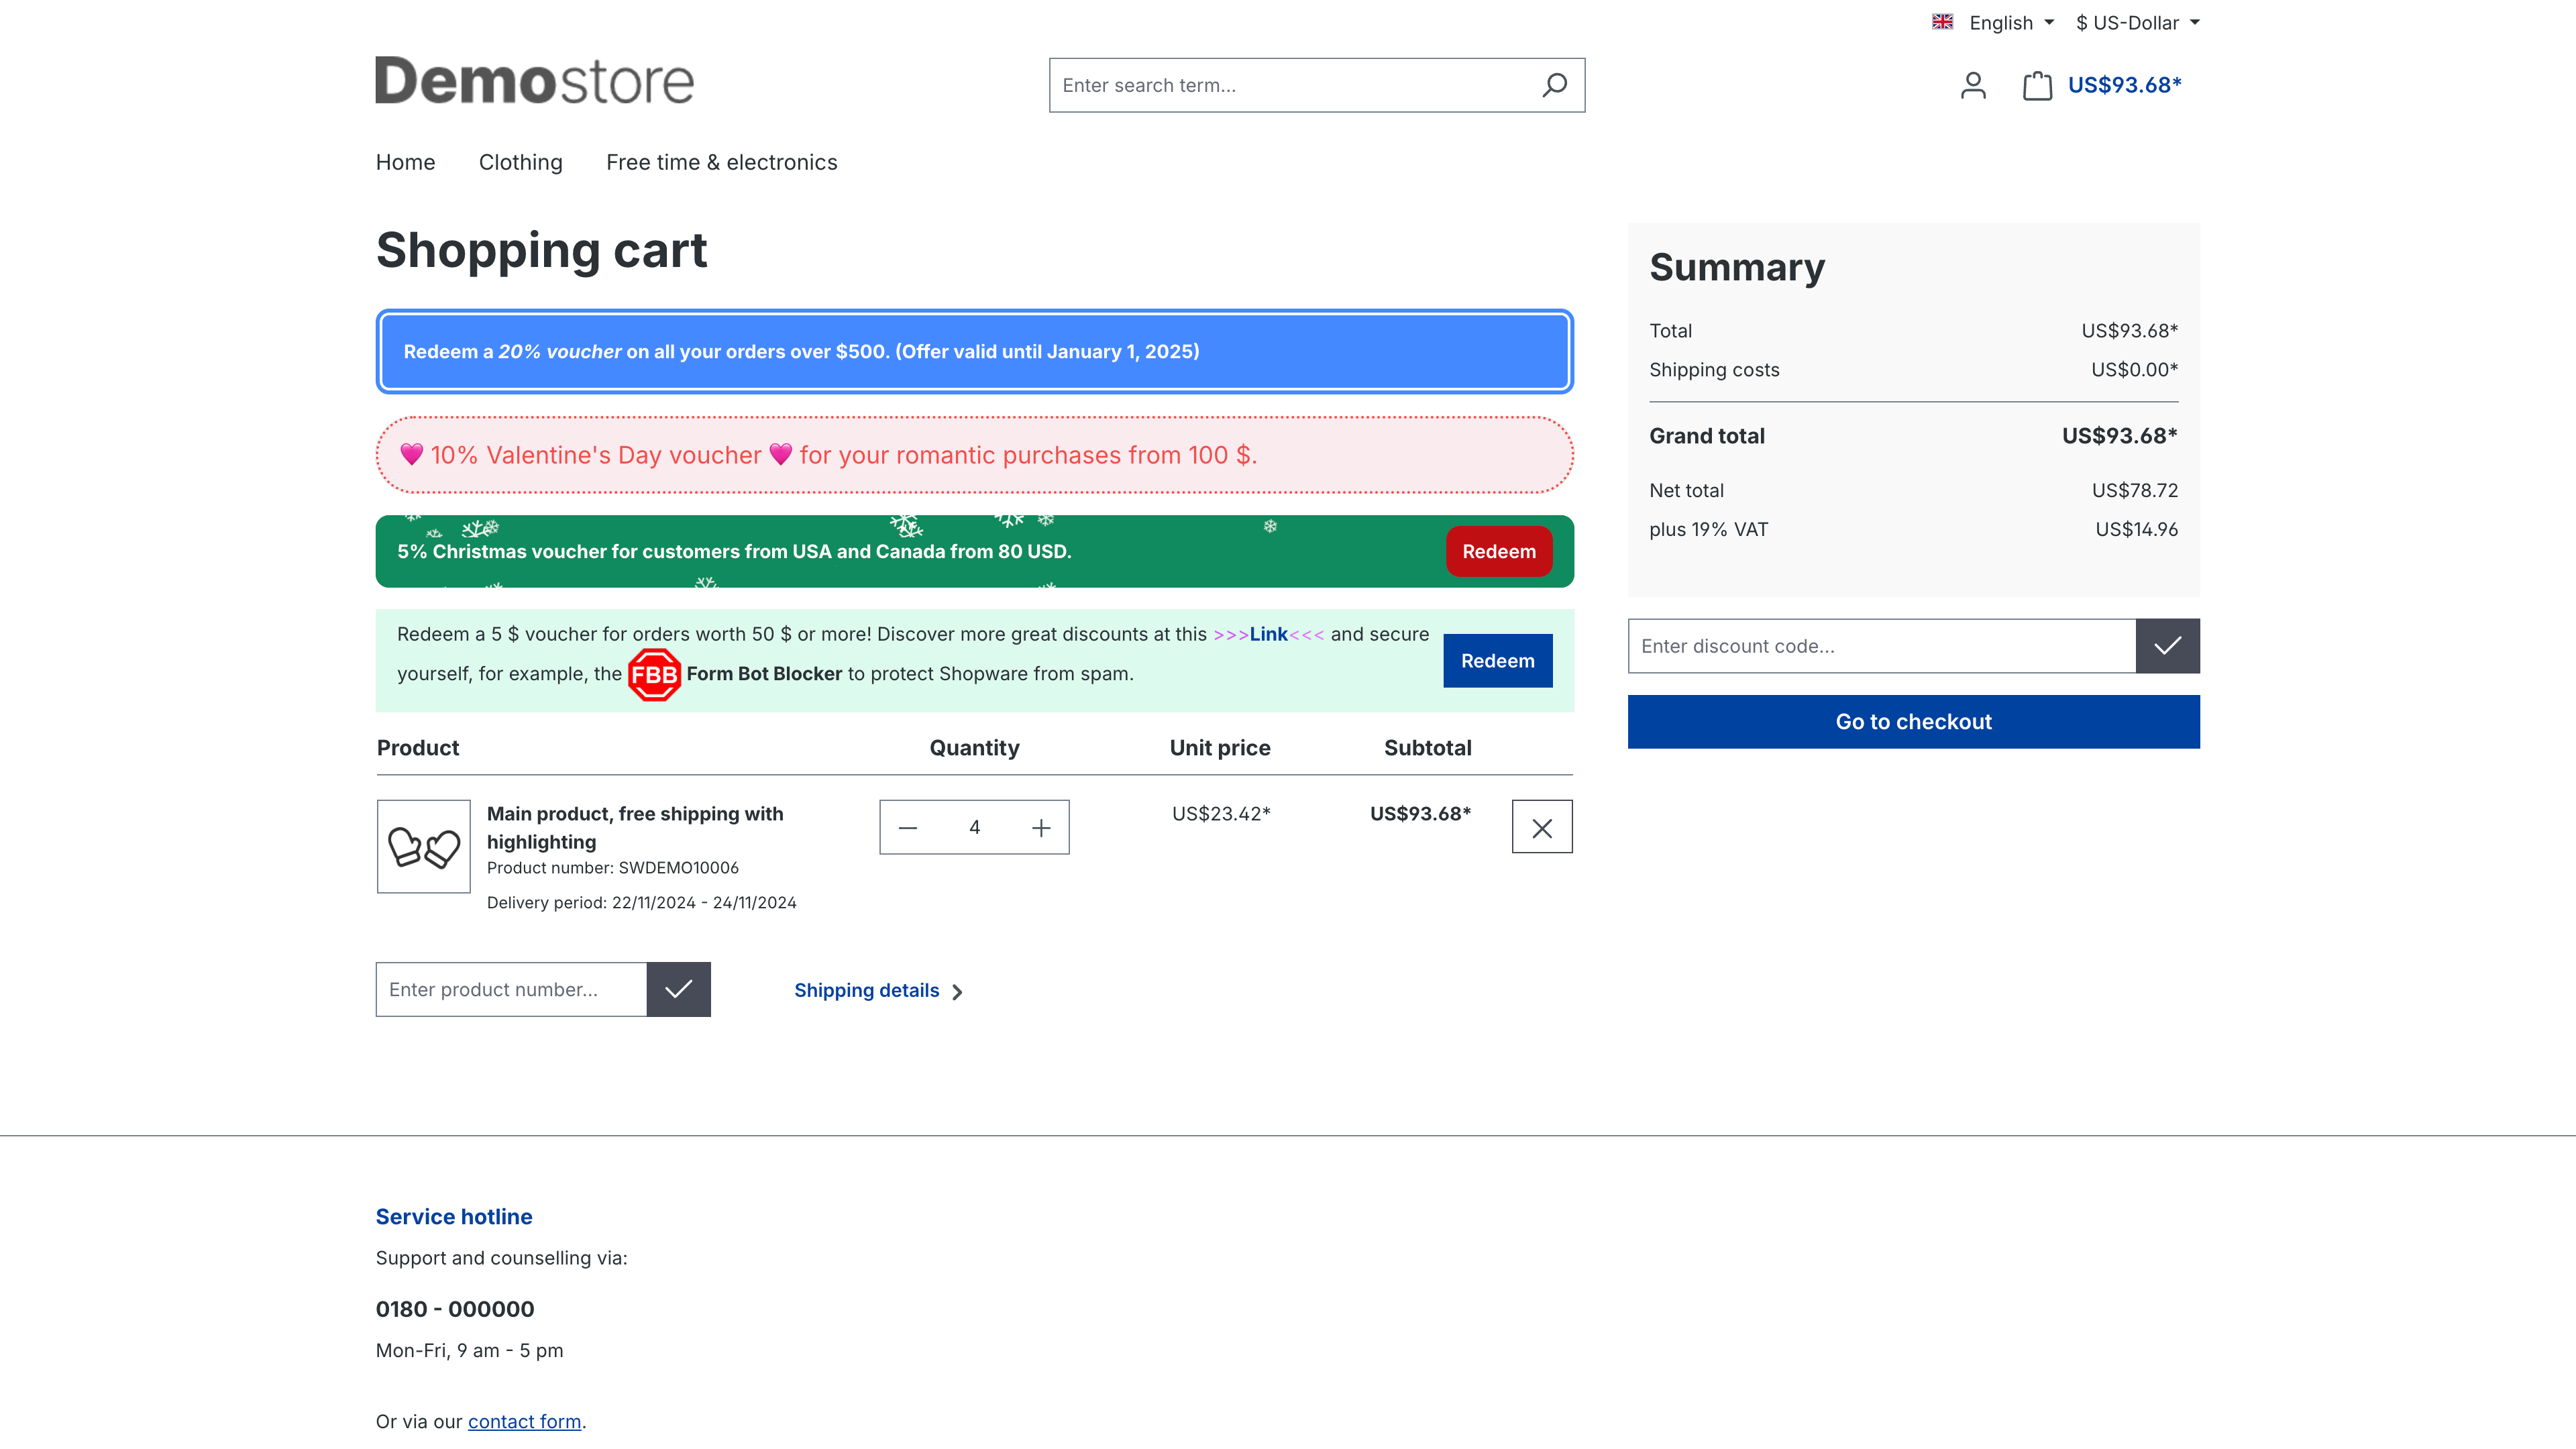The image size is (2576, 1449).
Task: Click Service hotline heading
Action: pyautogui.click(x=454, y=1217)
